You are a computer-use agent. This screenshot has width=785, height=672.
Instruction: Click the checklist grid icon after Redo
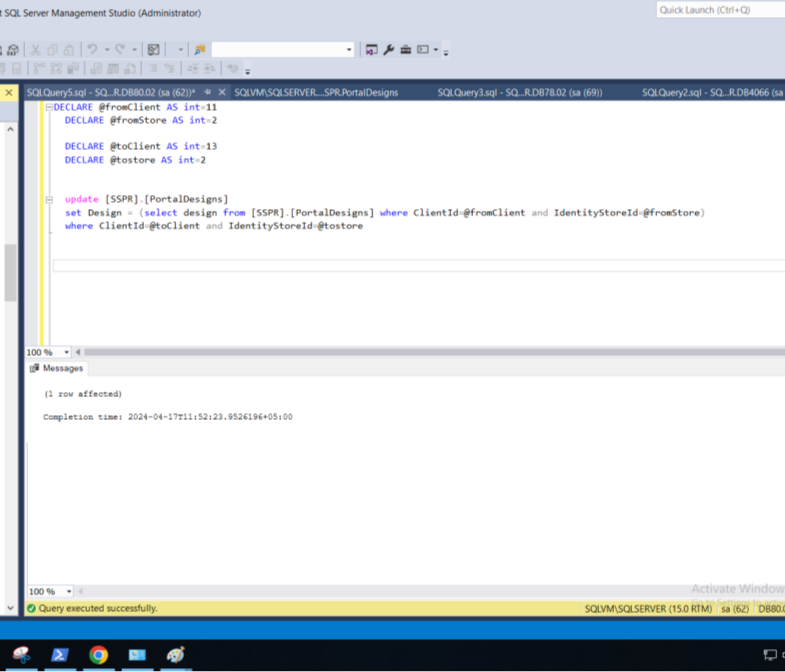click(x=154, y=50)
